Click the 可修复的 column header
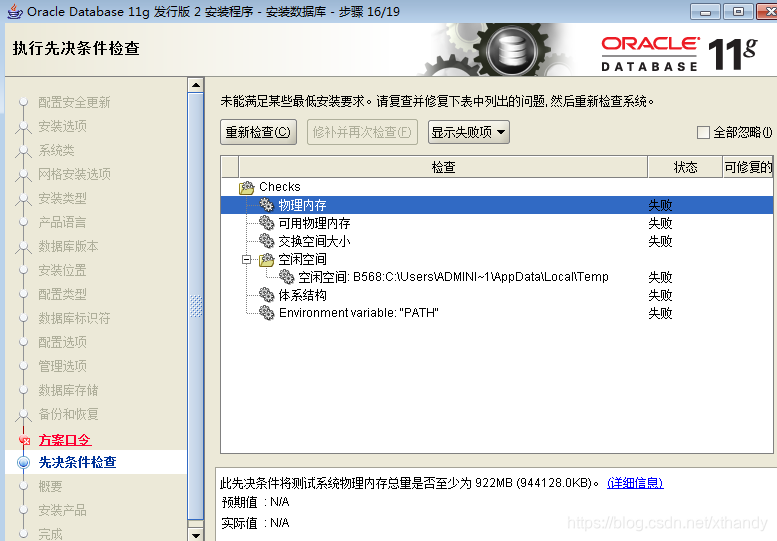Image resolution: width=777 pixels, height=541 pixels. pyautogui.click(x=748, y=167)
